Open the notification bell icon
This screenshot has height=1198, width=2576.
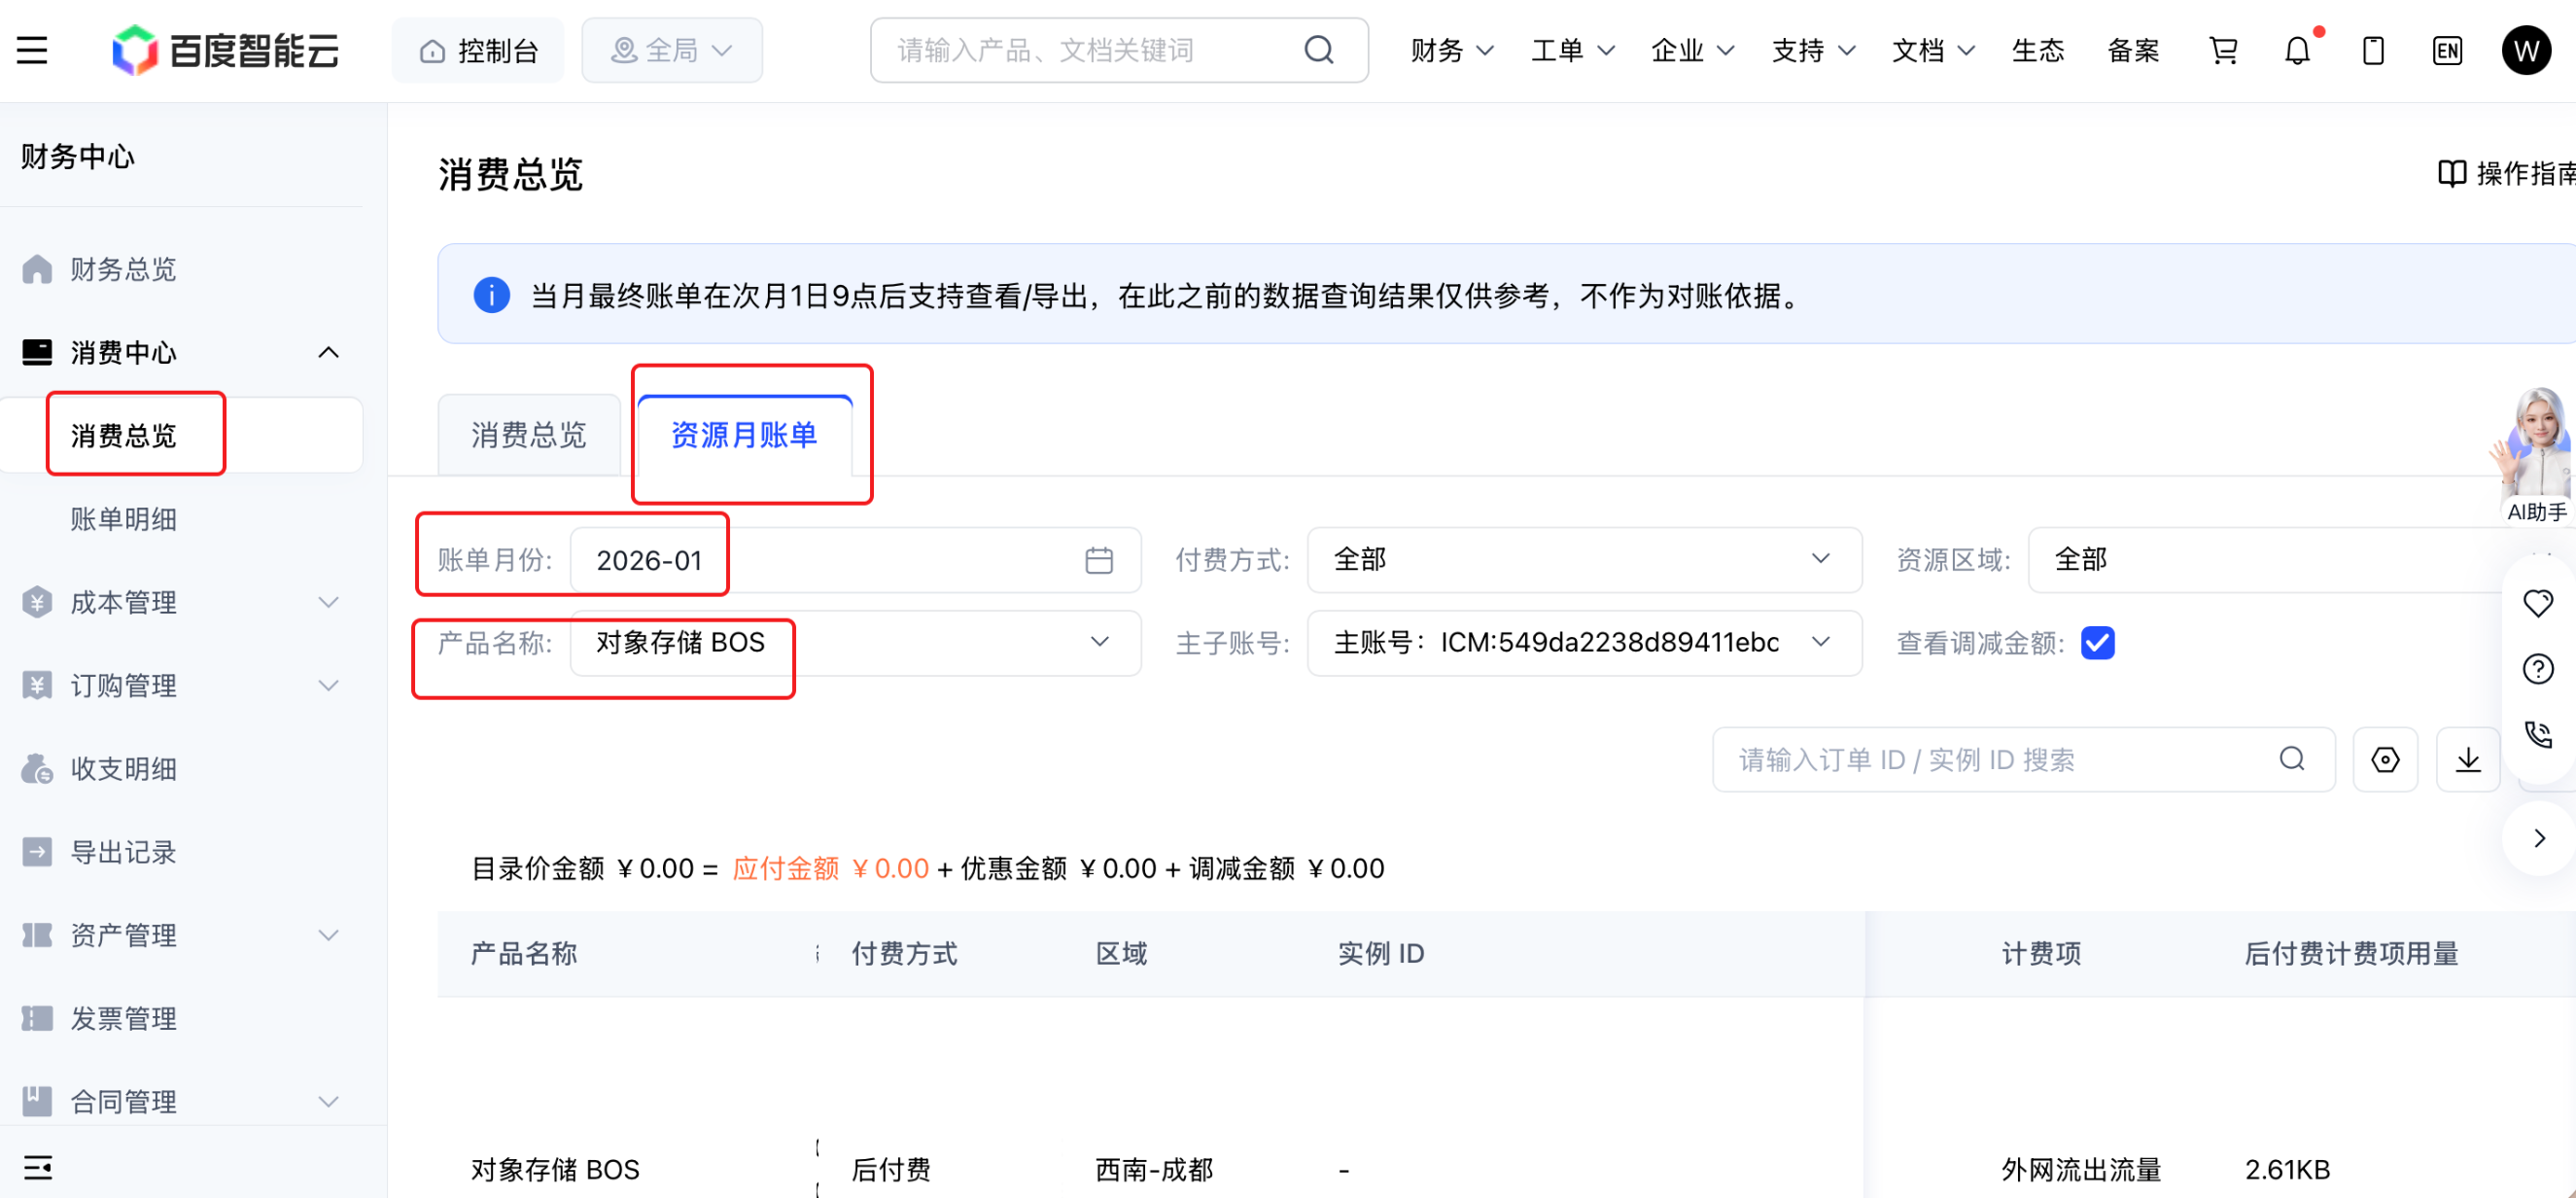[x=2298, y=50]
